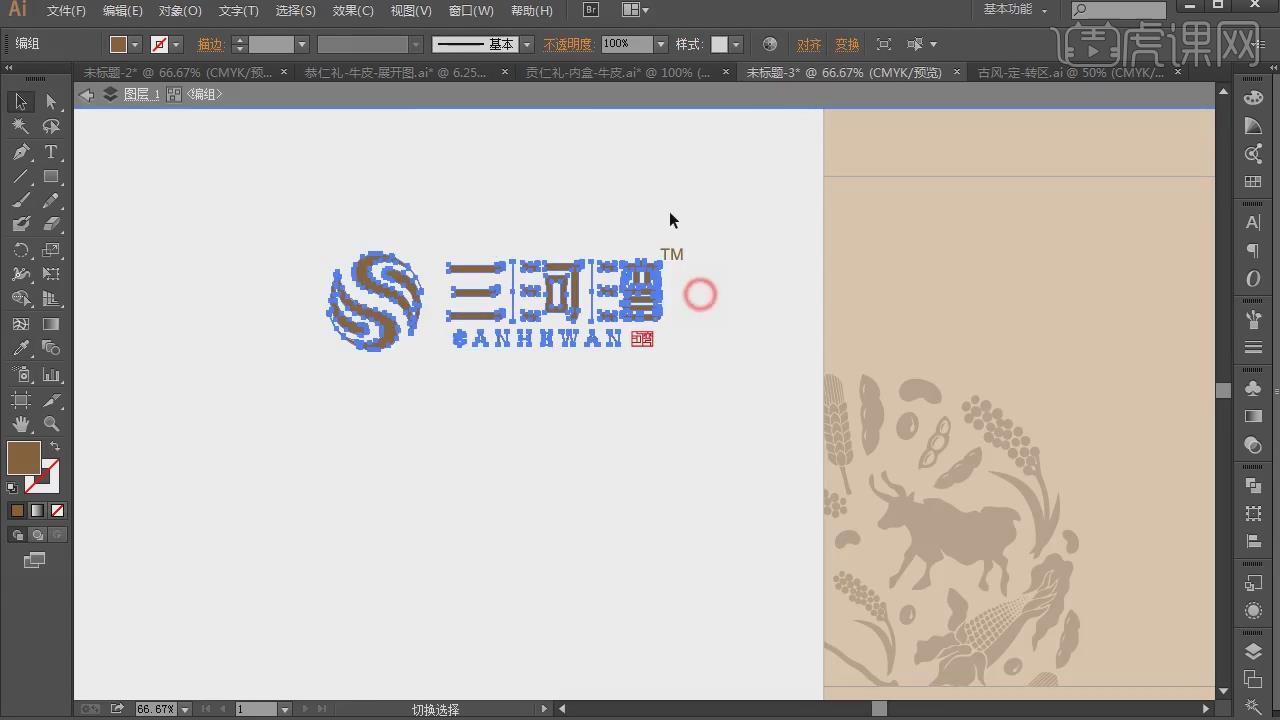Open the fill color dropdown arrow
Screen dimensions: 1280x720
coord(135,44)
